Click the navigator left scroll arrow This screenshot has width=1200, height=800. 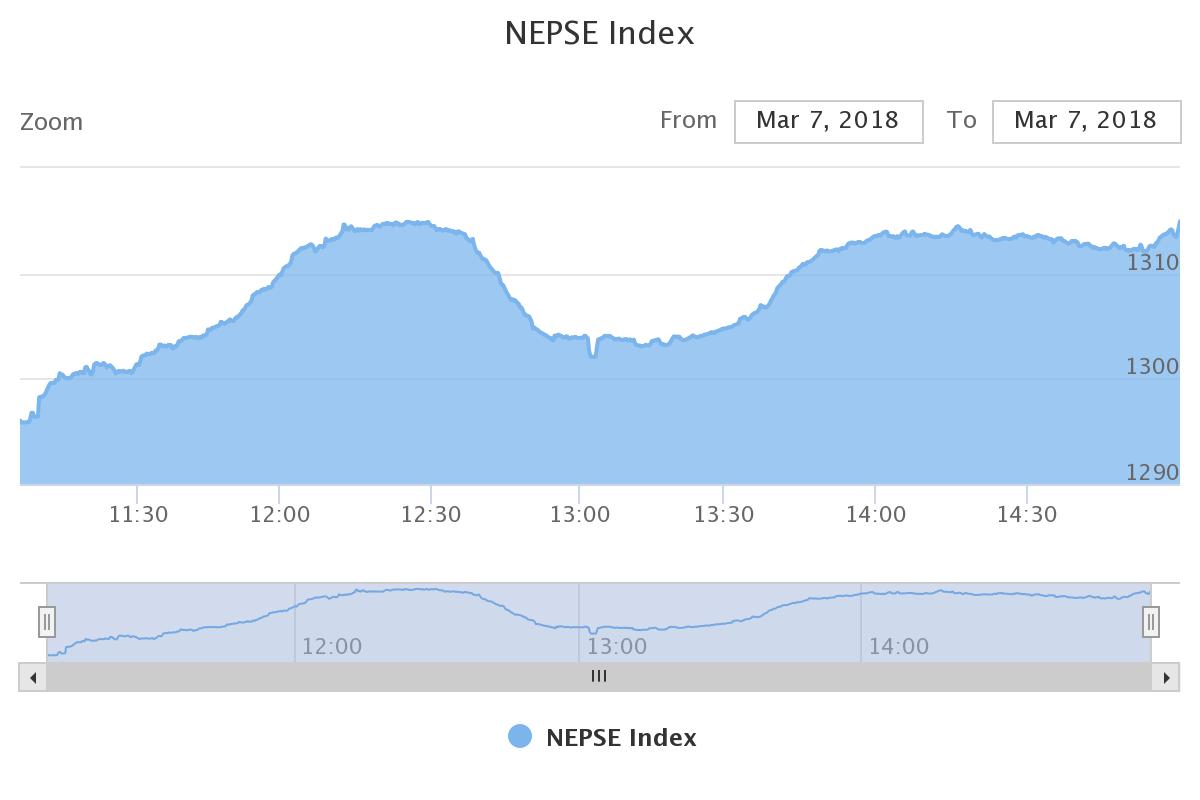(33, 677)
